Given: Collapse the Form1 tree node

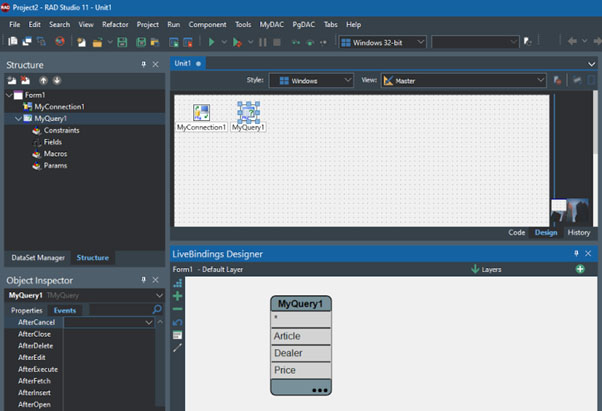Looking at the screenshot, I should pyautogui.click(x=9, y=95).
